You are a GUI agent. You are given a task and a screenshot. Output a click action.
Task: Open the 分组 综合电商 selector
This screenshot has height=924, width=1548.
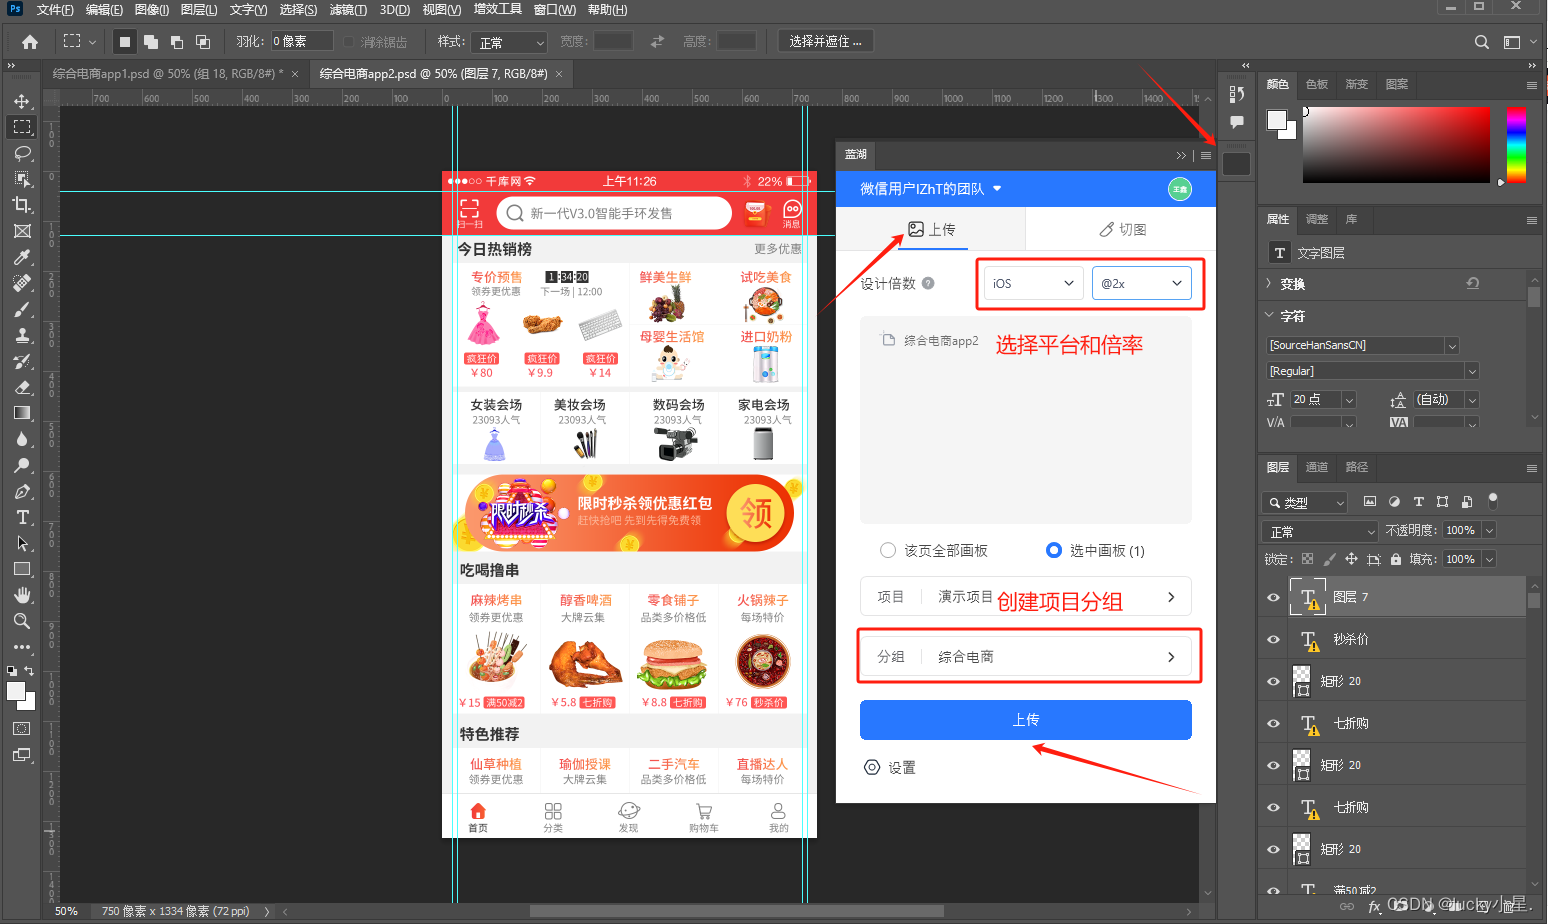[1026, 657]
